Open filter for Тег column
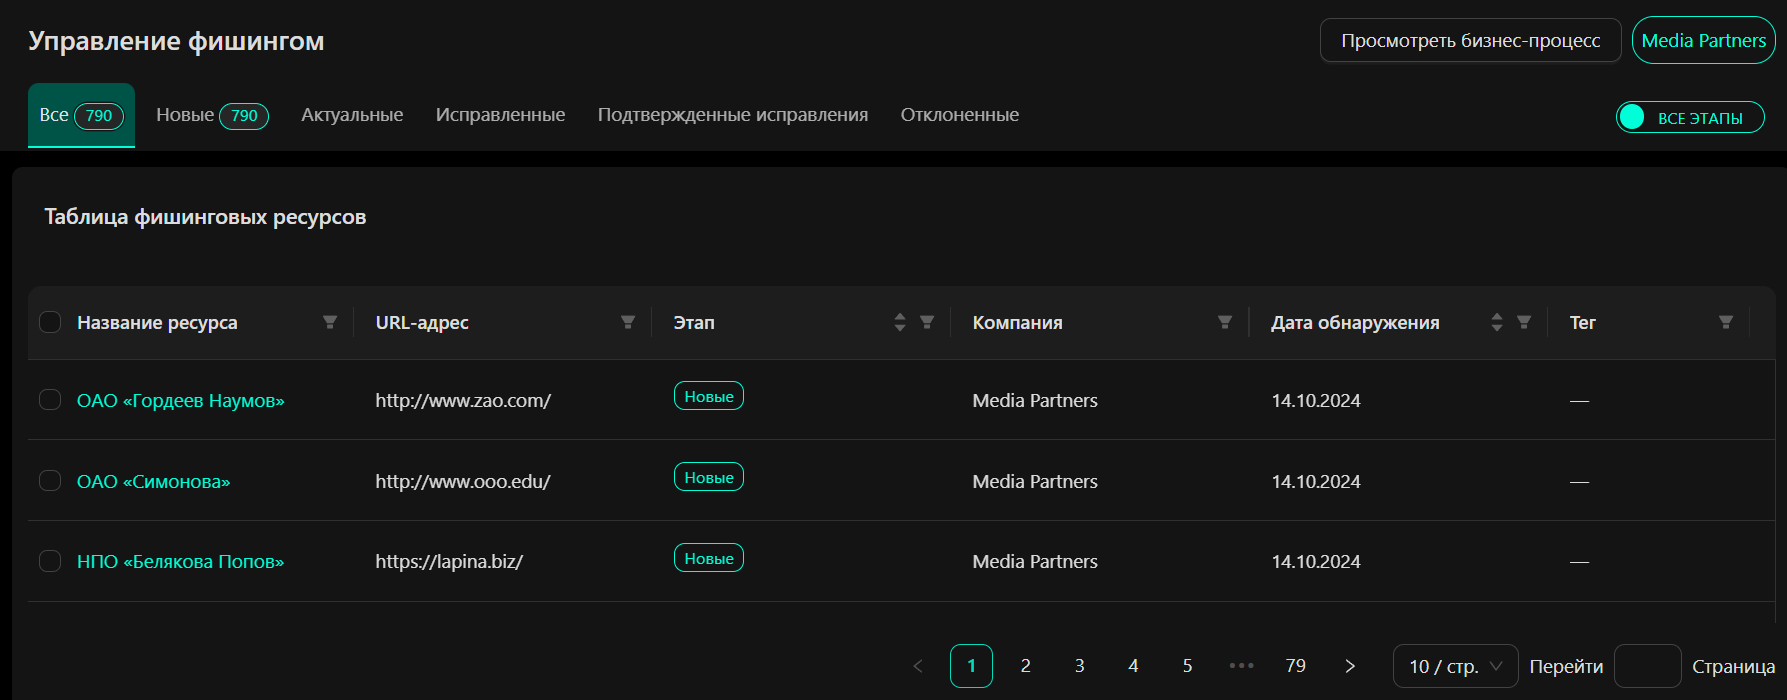The image size is (1787, 700). point(1726,322)
